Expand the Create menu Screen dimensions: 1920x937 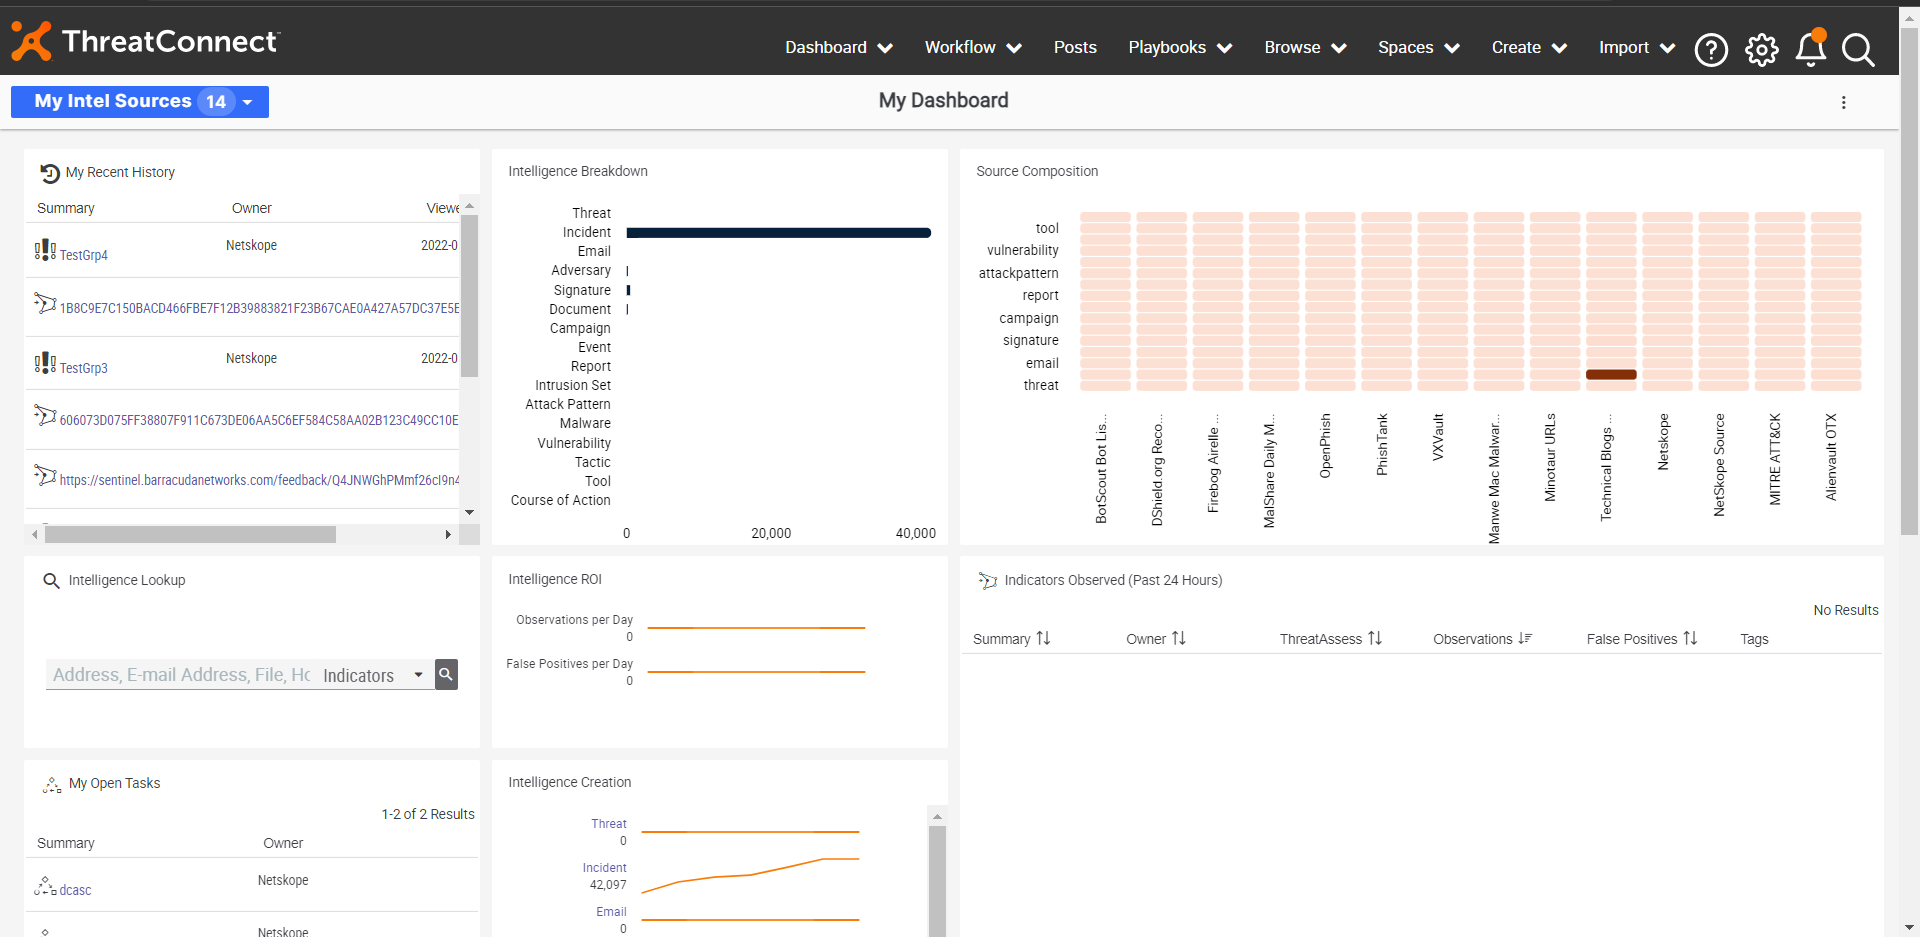[x=1529, y=48]
